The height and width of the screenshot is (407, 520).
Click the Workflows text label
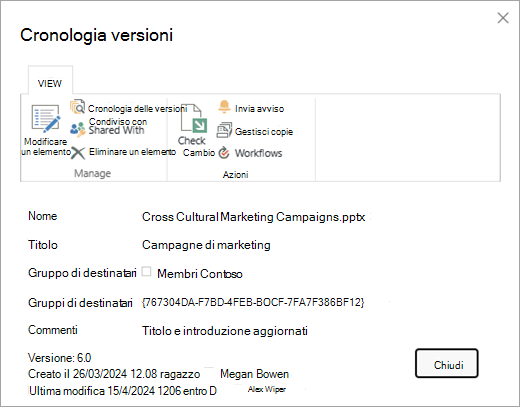258,153
